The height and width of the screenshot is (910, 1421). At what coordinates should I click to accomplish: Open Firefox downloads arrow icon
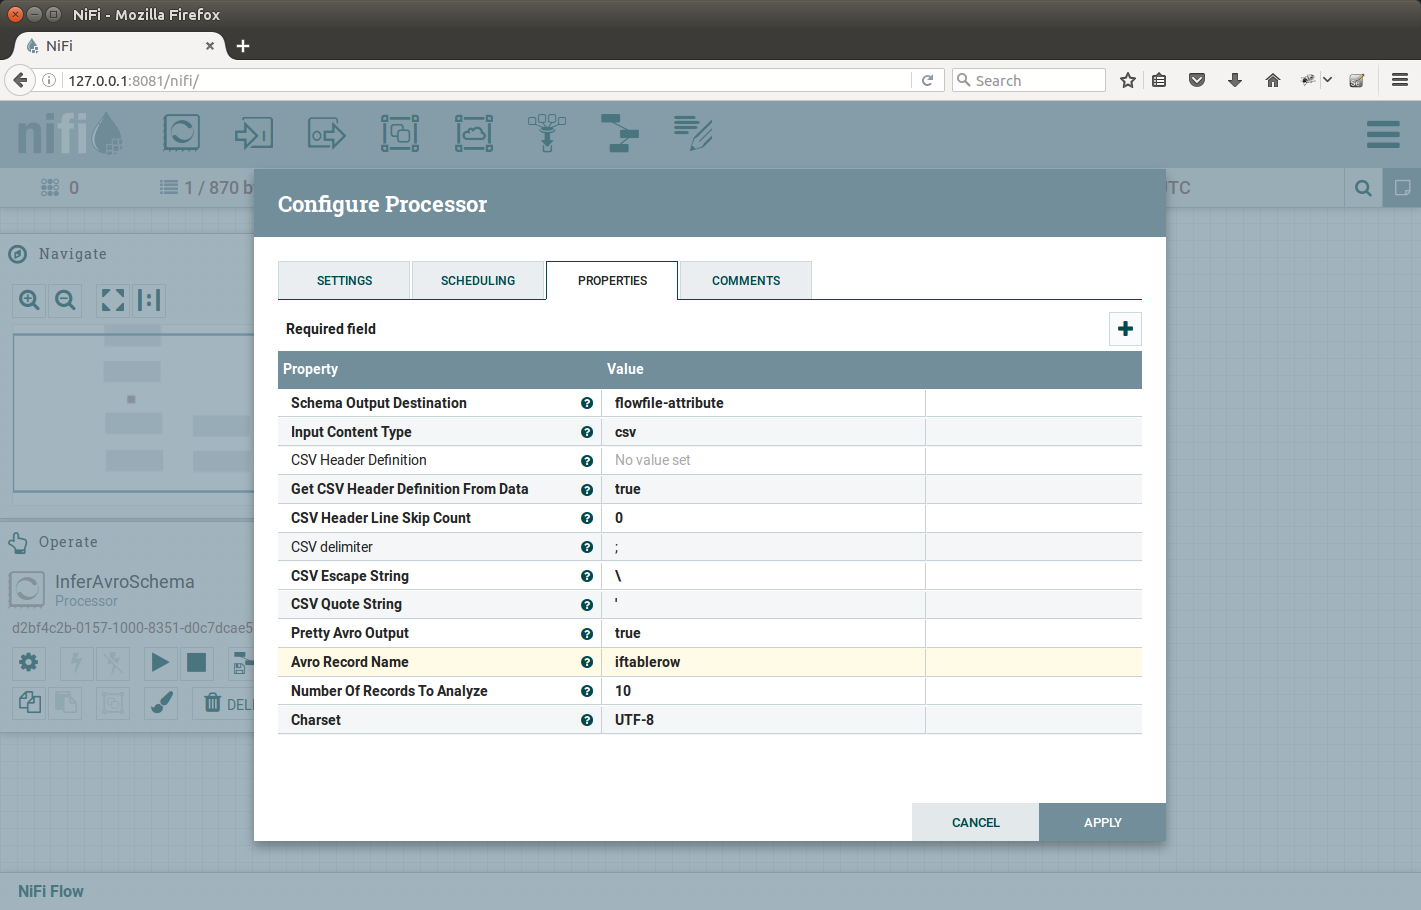(1235, 80)
